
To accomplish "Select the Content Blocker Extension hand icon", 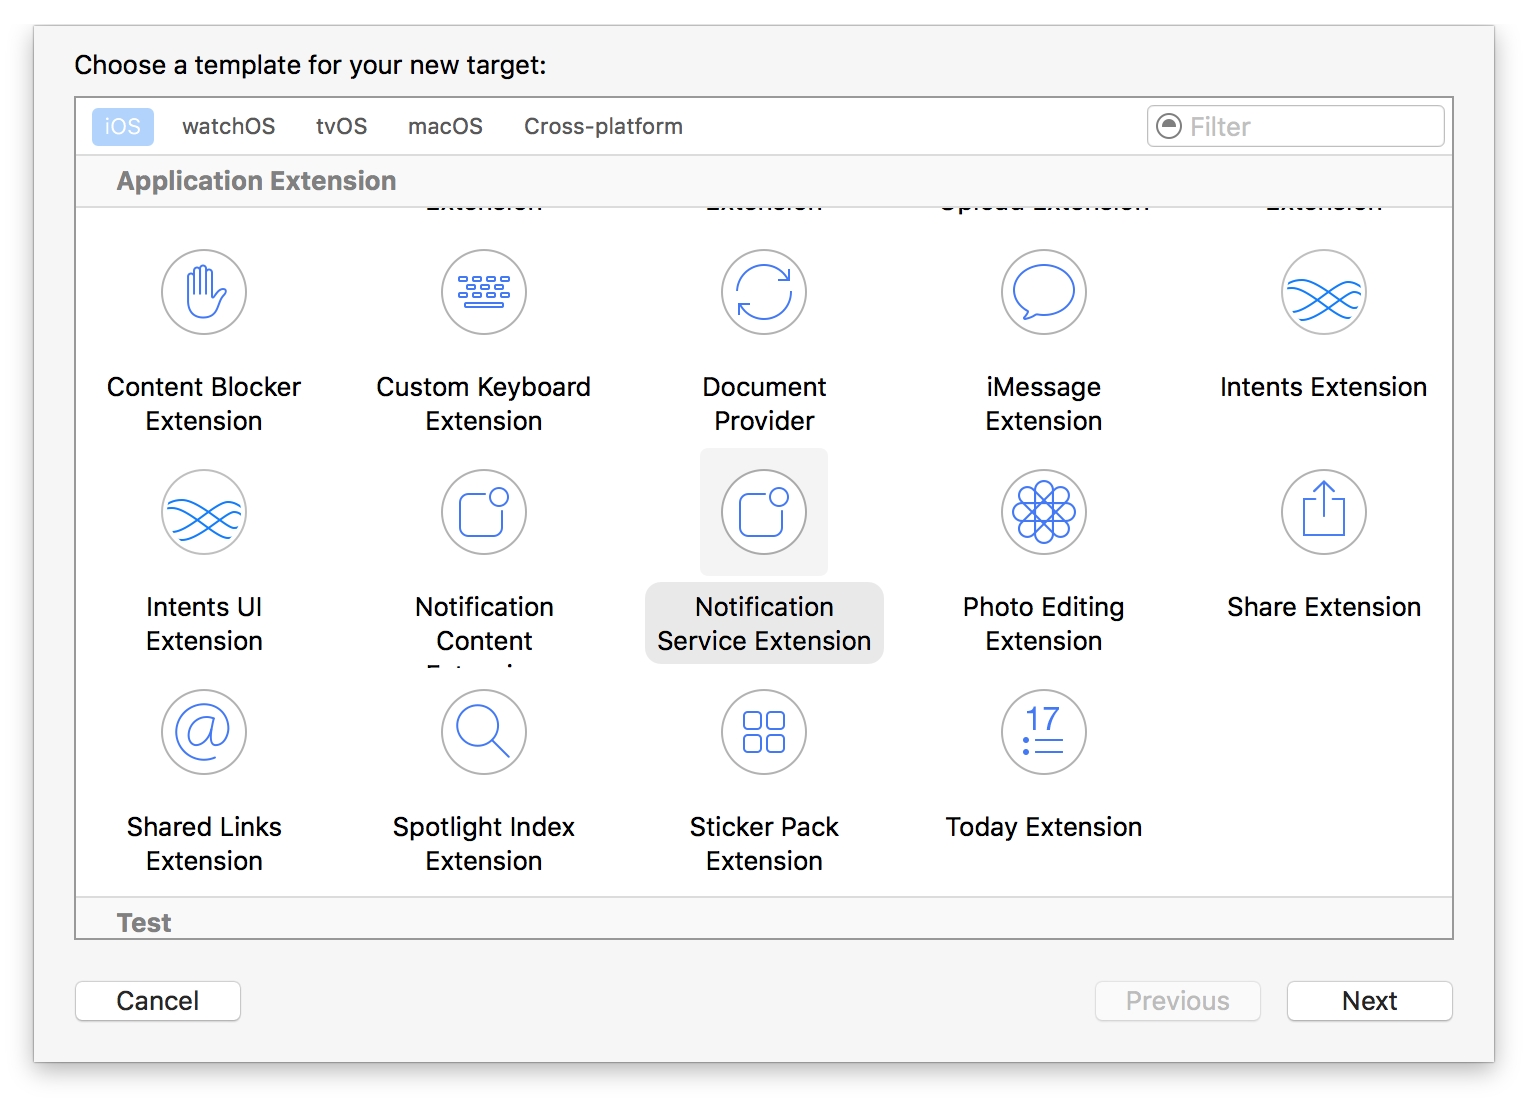I will (204, 292).
